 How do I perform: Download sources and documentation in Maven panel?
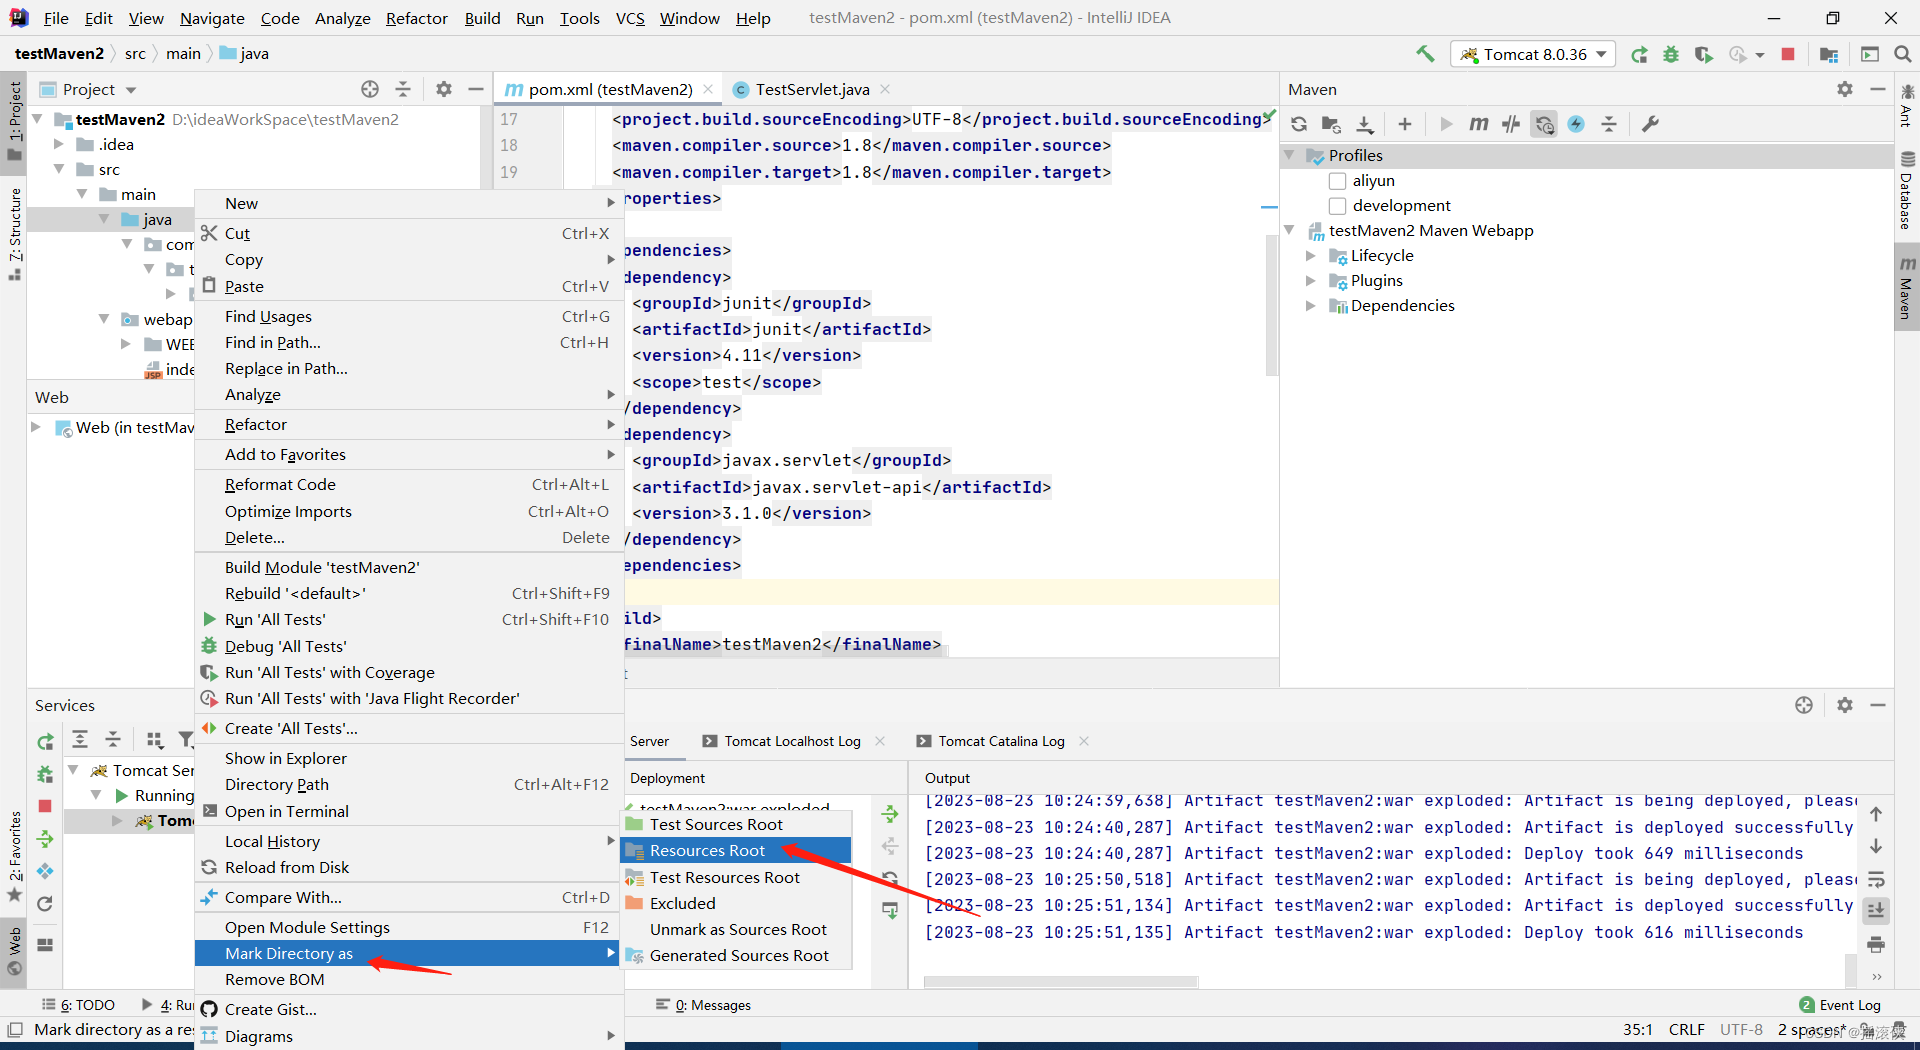tap(1365, 124)
